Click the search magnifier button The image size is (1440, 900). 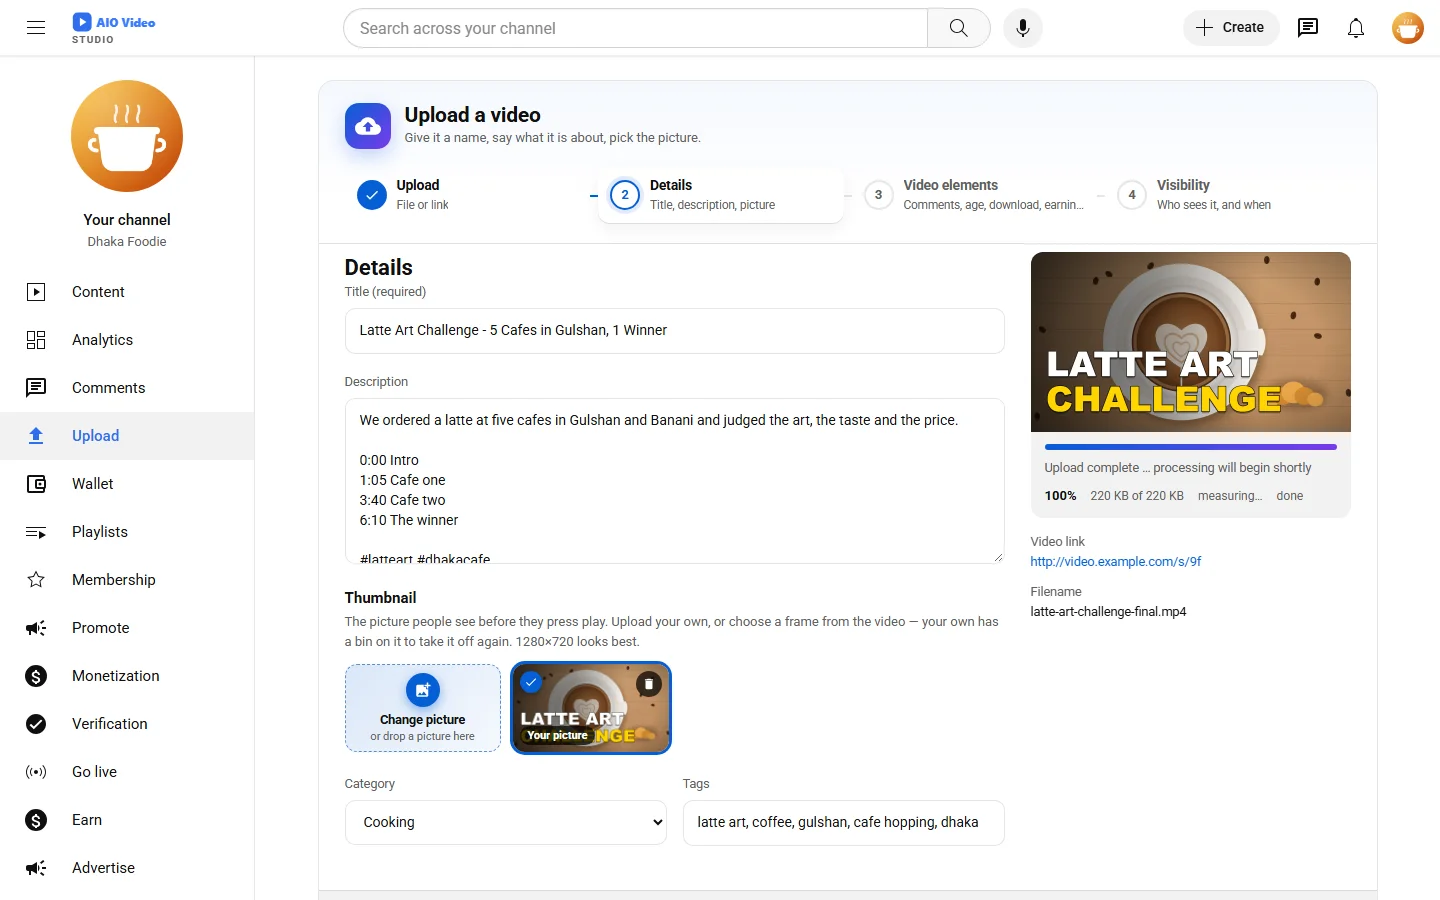958,28
